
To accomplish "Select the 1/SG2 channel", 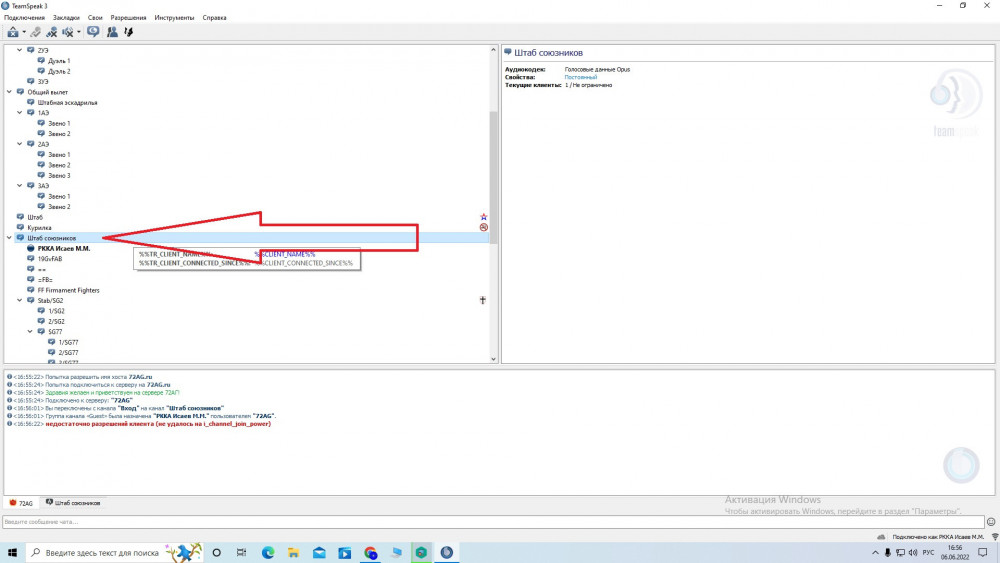I will [56, 311].
